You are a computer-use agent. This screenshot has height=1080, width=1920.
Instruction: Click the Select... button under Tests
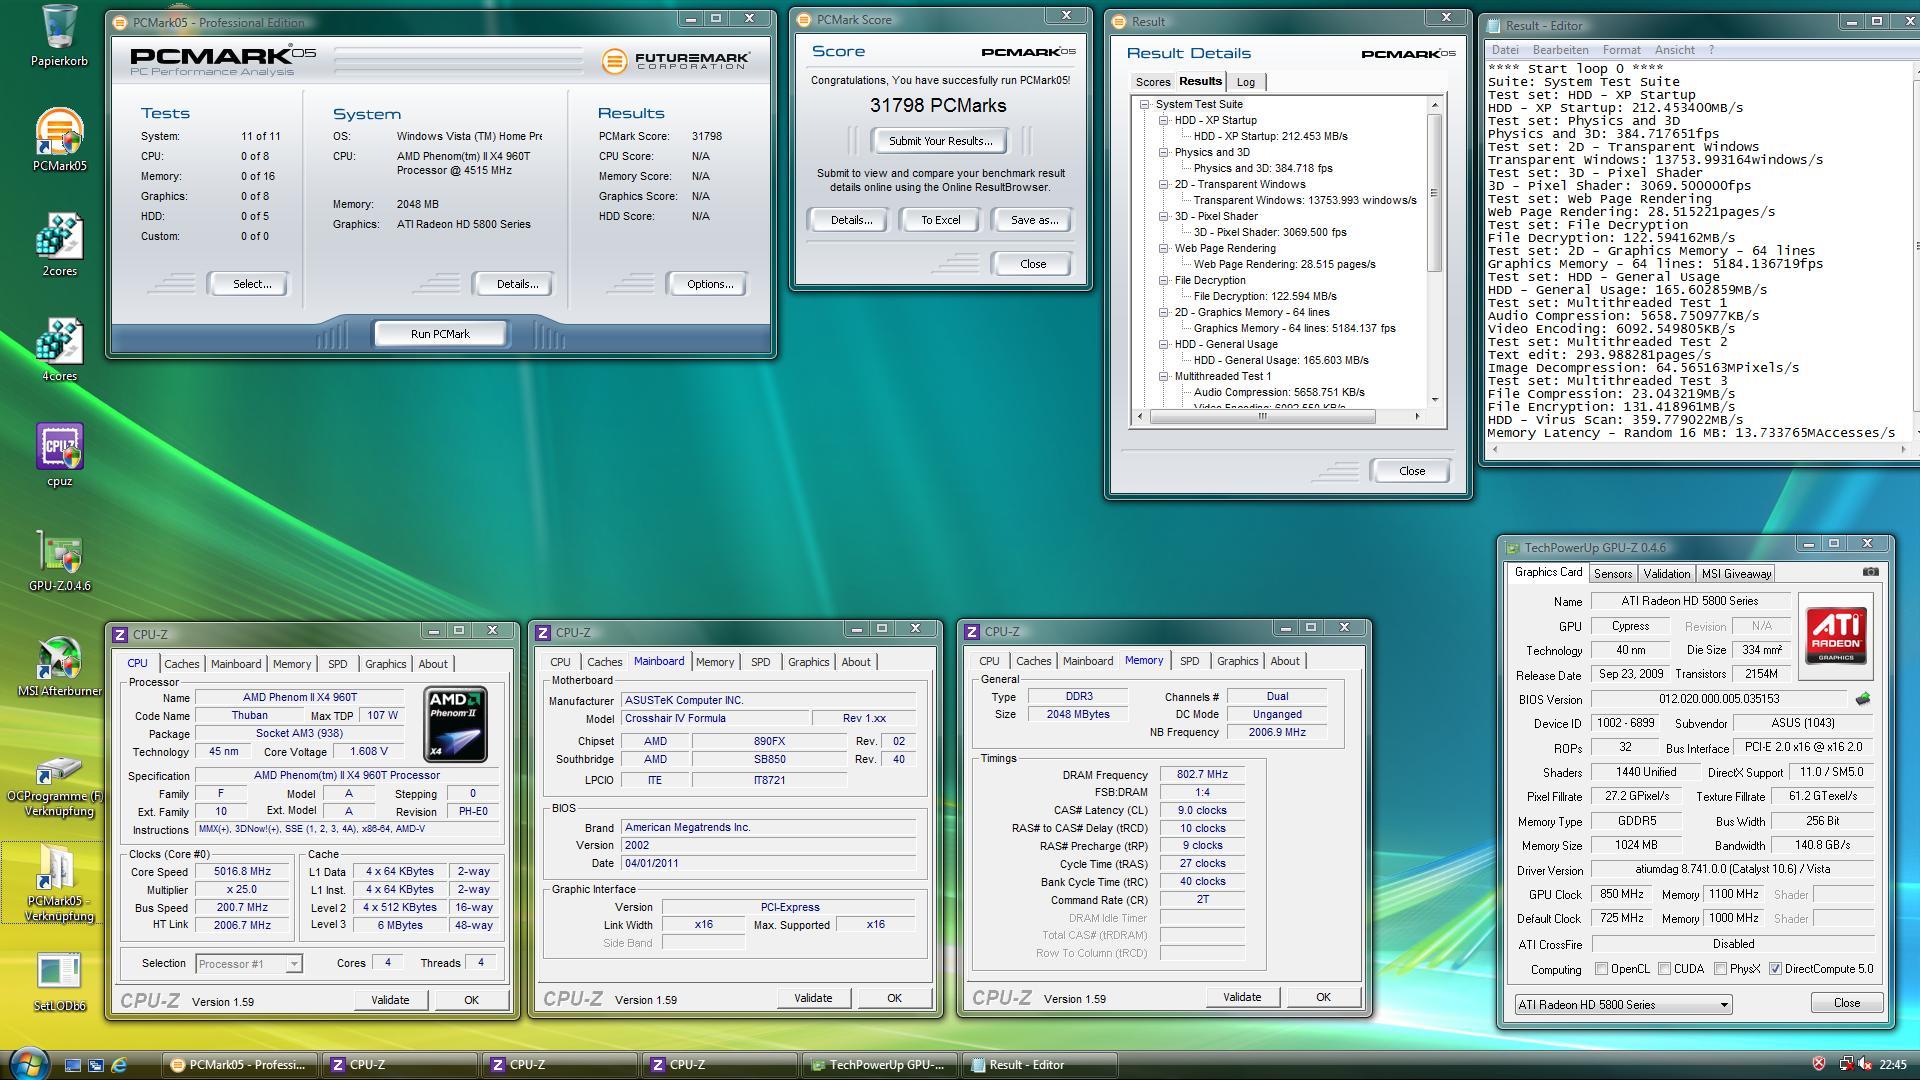tap(252, 284)
